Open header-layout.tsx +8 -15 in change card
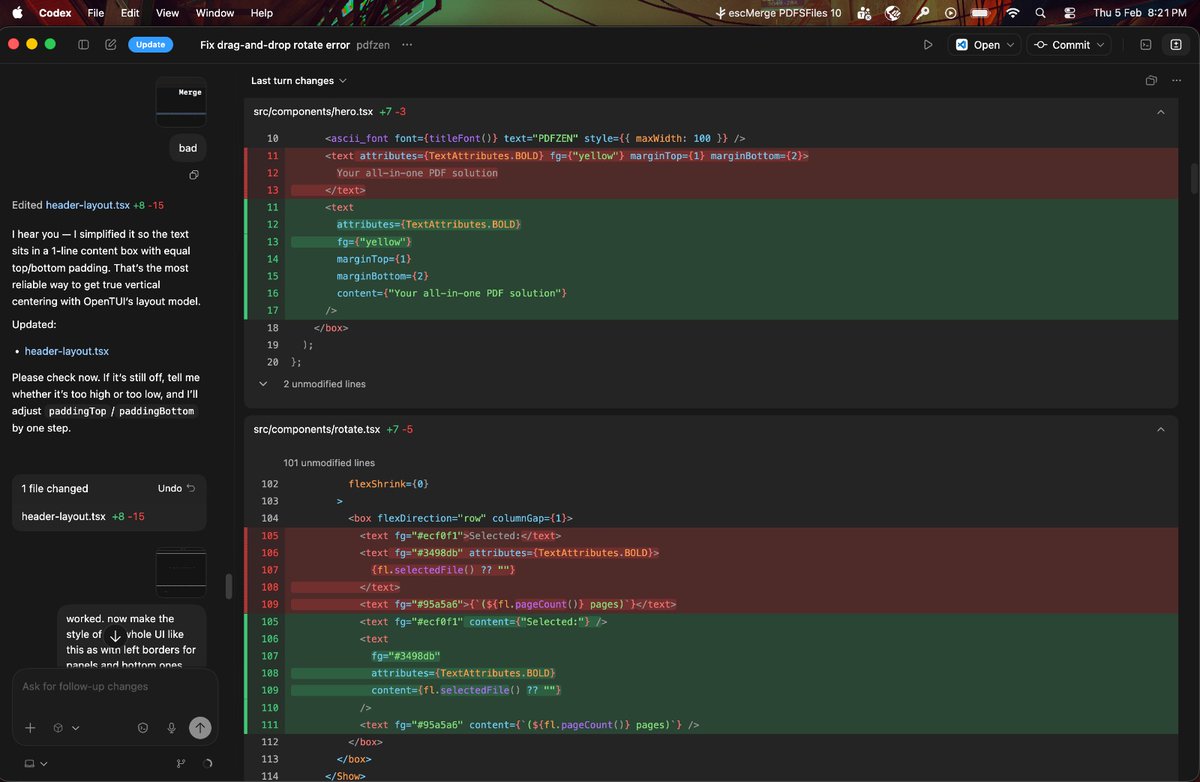This screenshot has height=782, width=1200. [x=83, y=516]
